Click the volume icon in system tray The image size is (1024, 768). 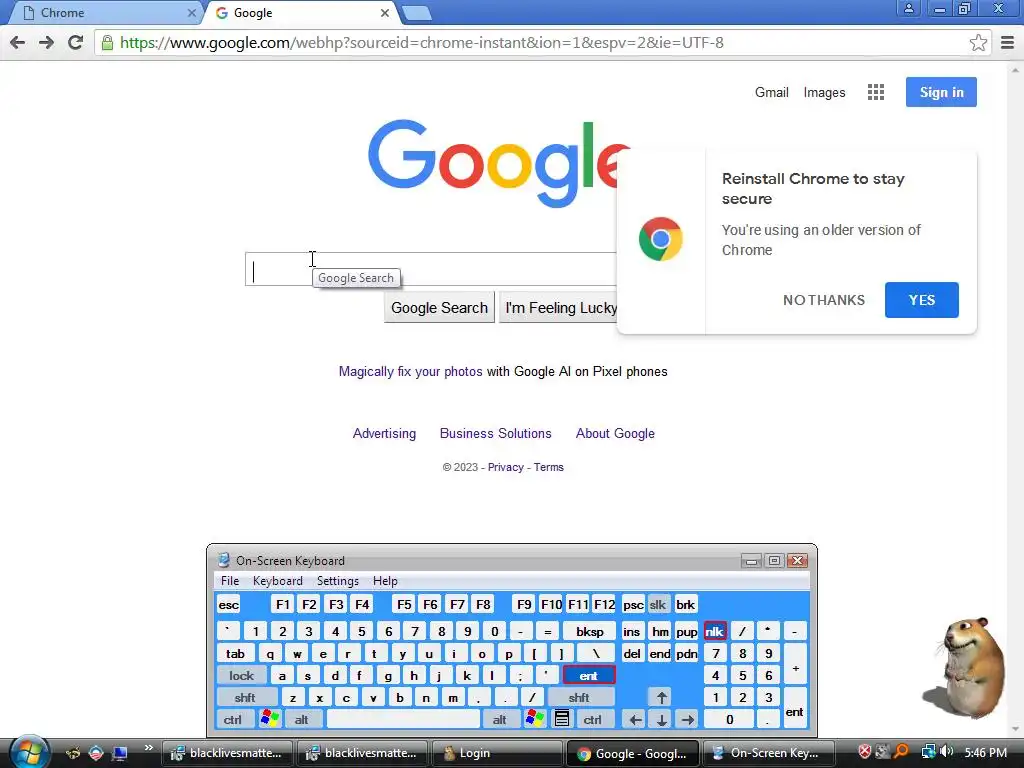click(x=947, y=752)
